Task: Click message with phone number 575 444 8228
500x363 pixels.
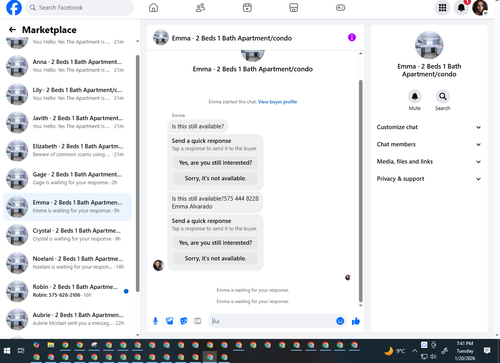Action: tap(215, 202)
